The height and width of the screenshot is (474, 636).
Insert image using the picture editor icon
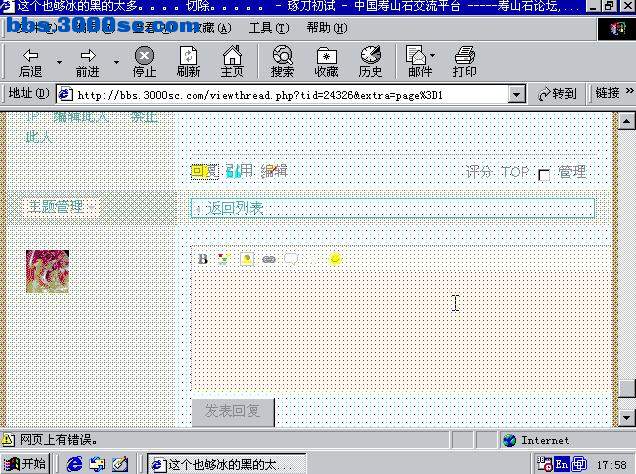(x=247, y=259)
